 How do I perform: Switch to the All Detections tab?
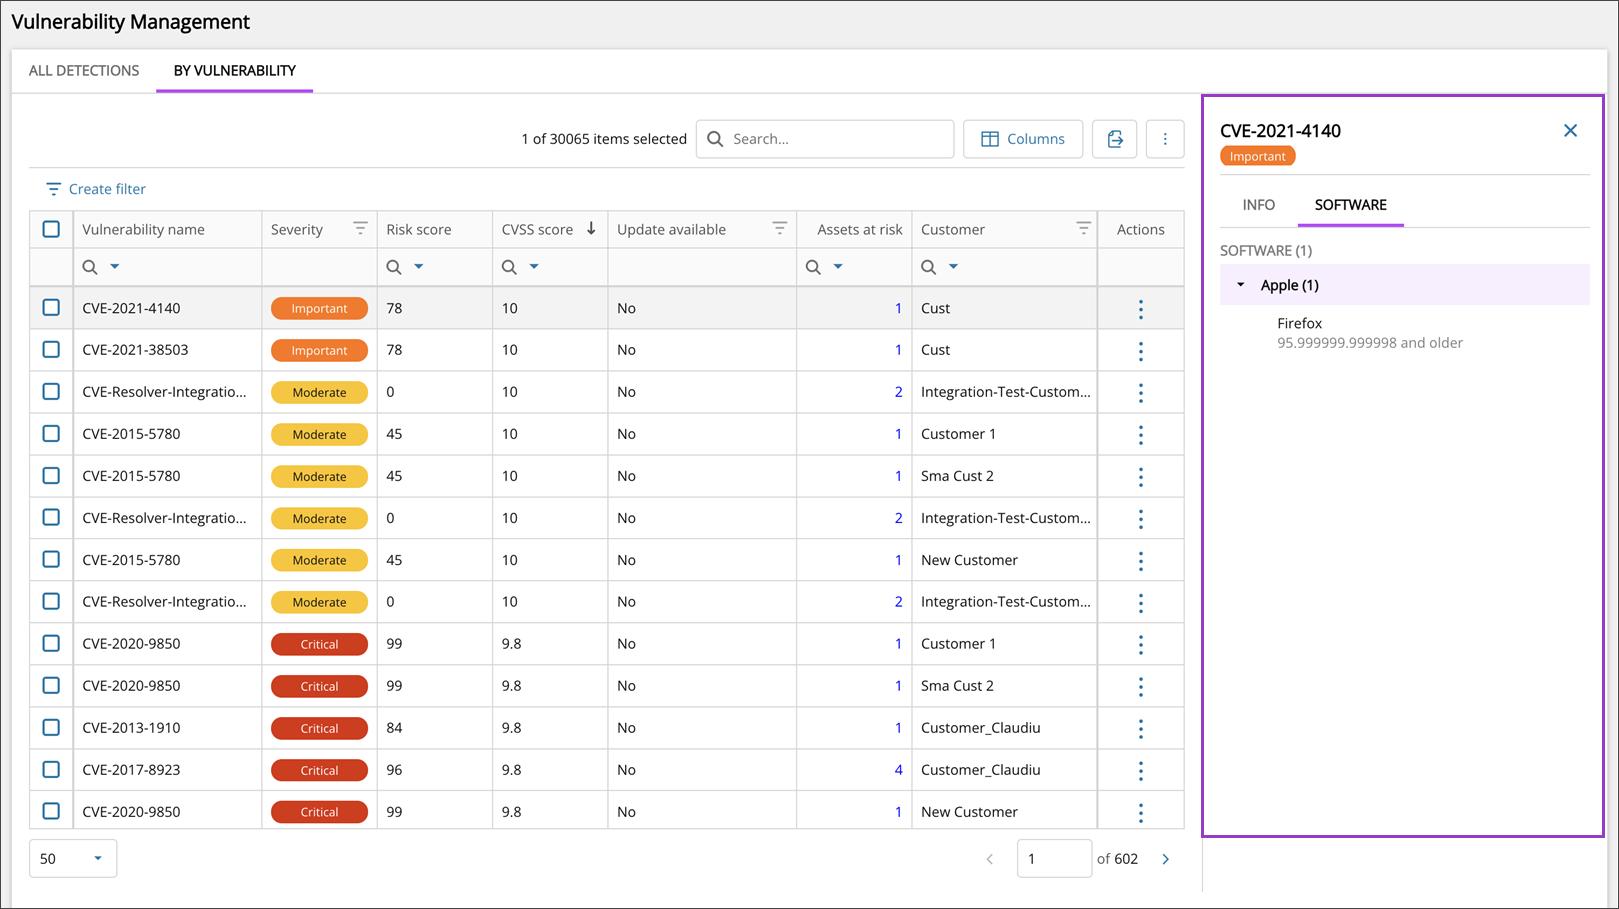tap(84, 71)
